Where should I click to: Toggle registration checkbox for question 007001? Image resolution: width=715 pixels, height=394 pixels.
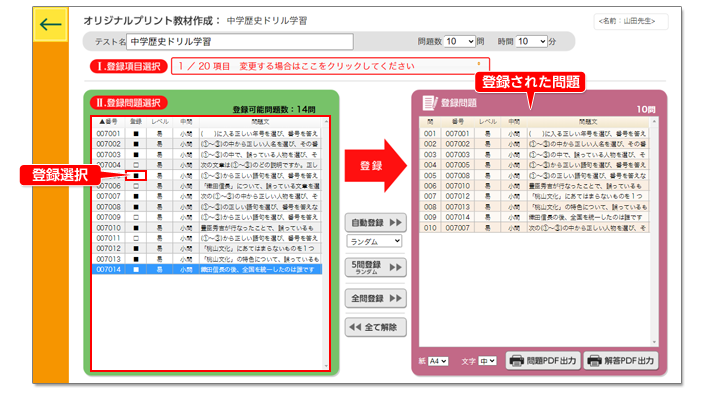tap(136, 134)
